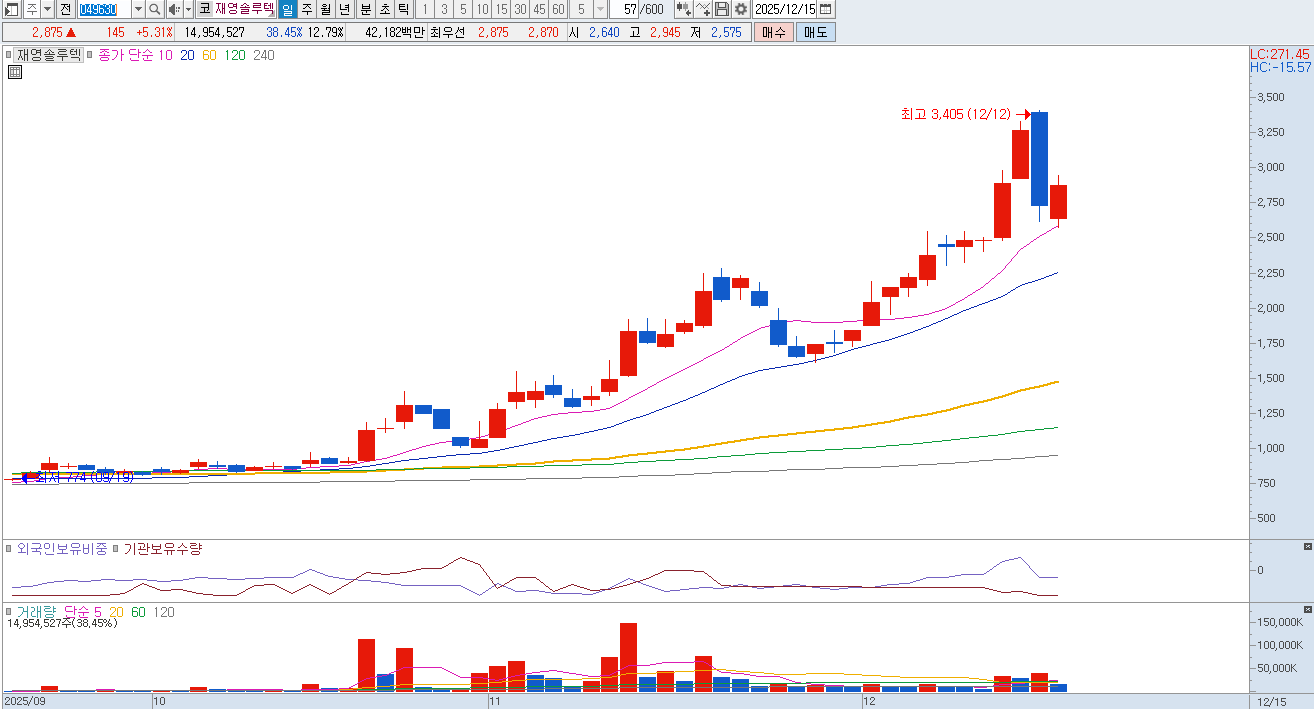The width and height of the screenshot is (1314, 709).
Task: Open the calendar date picker icon
Action: point(825,9)
